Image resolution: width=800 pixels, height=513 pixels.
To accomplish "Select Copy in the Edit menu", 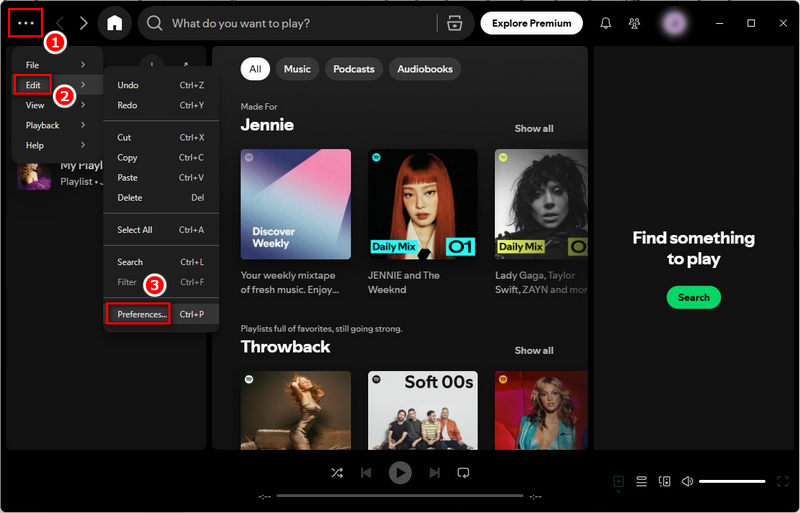I will pos(161,157).
